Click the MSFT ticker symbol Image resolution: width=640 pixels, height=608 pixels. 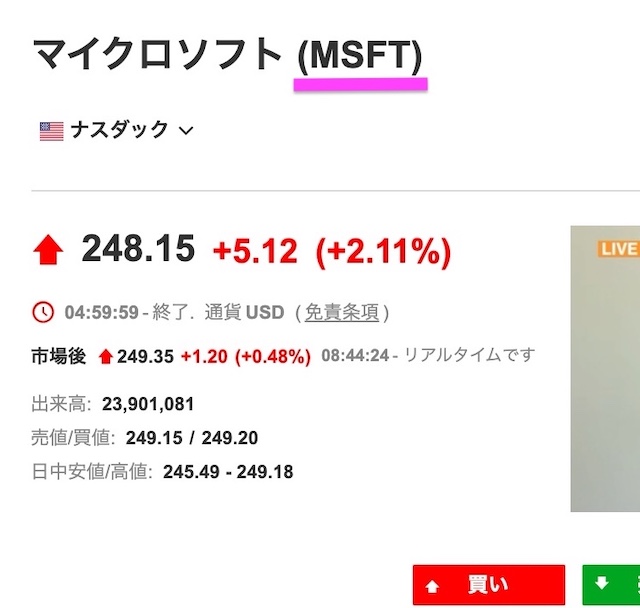(x=360, y=54)
